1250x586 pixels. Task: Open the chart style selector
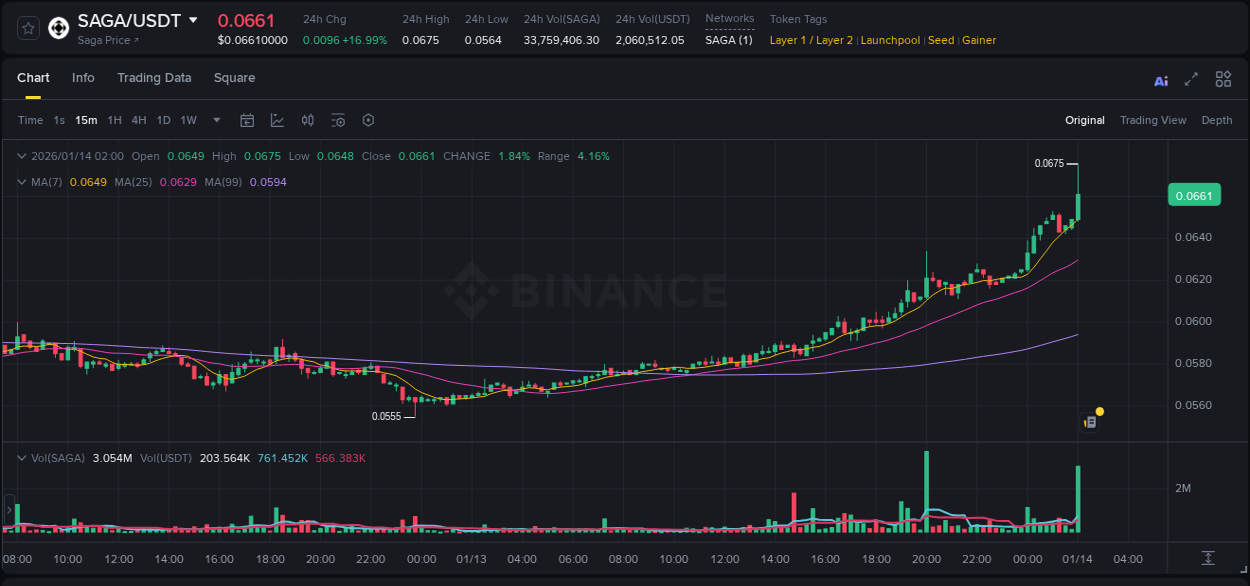point(278,120)
